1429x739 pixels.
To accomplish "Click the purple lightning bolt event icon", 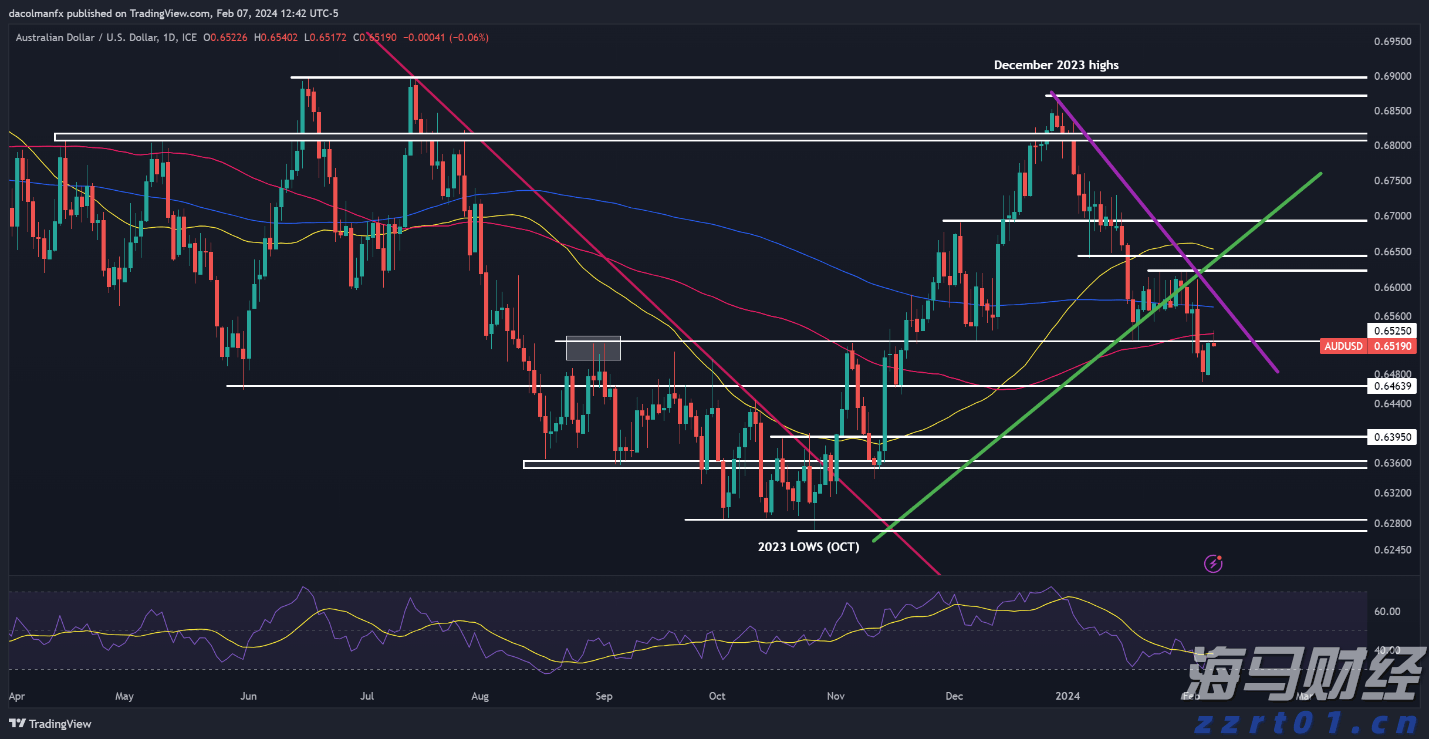I will (1213, 564).
